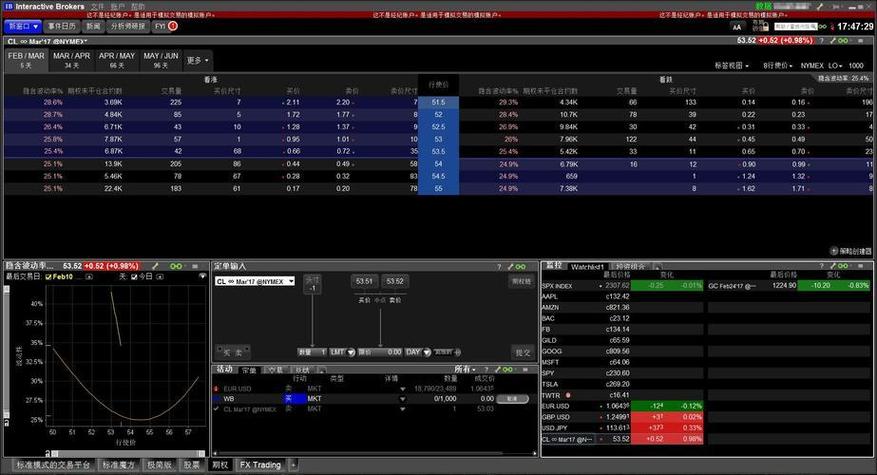The width and height of the screenshot is (877, 475).
Task: Click wrench icon in implied volatility panel
Action: point(155,266)
